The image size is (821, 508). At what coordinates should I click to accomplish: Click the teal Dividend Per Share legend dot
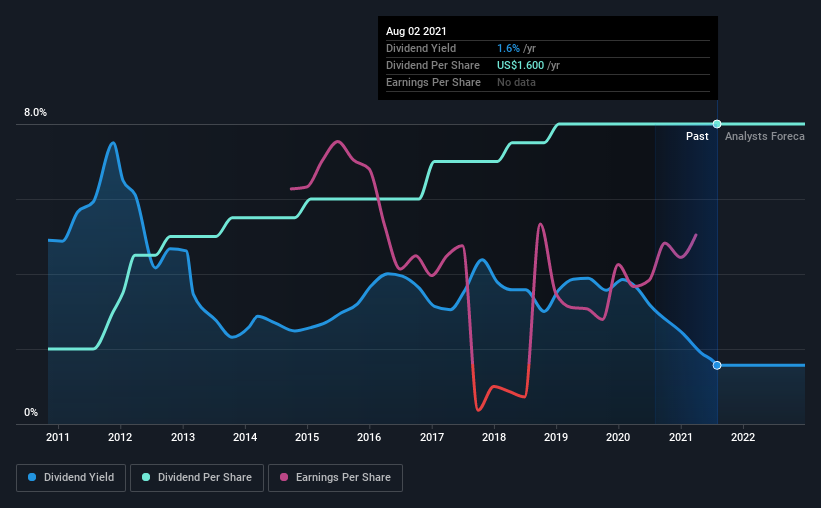point(146,477)
